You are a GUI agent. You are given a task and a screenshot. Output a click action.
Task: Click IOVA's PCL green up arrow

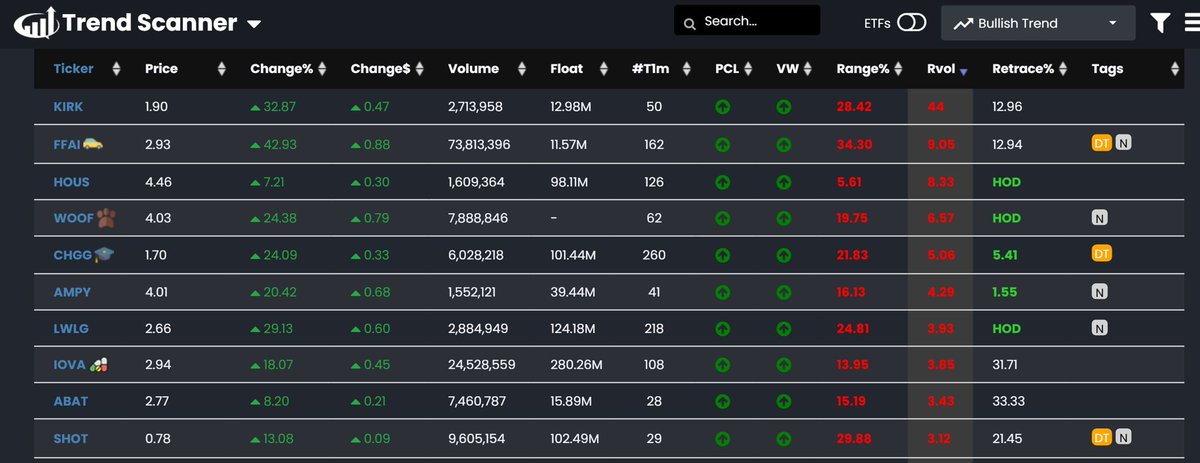click(723, 365)
